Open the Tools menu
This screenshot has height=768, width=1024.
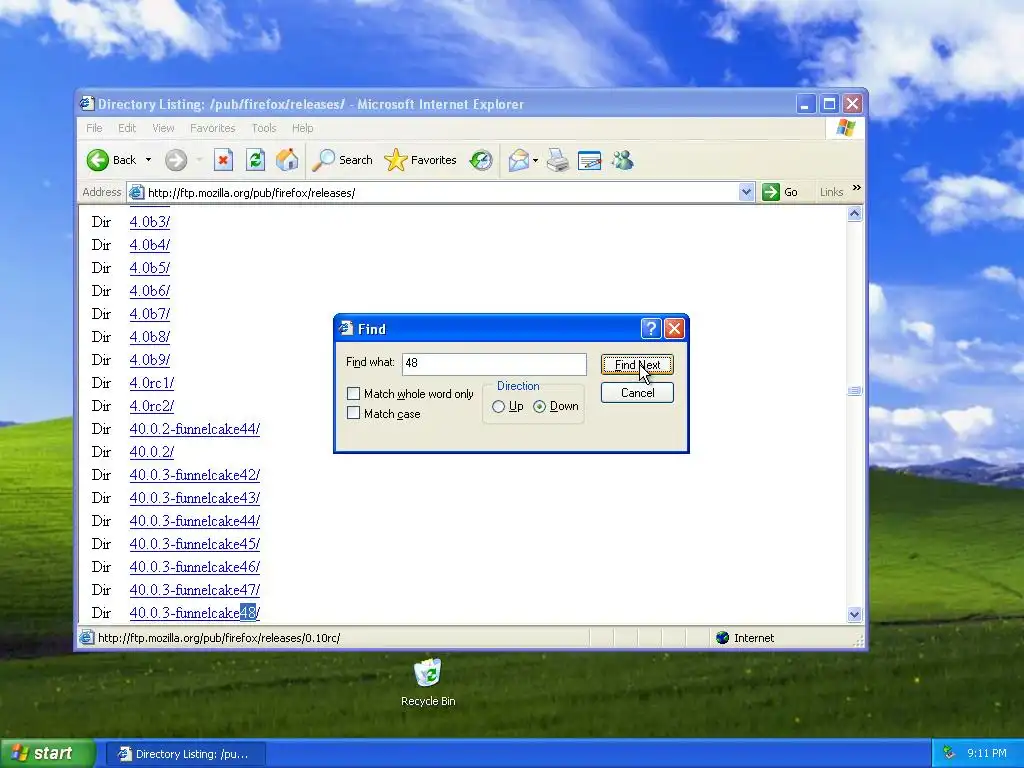coord(264,128)
